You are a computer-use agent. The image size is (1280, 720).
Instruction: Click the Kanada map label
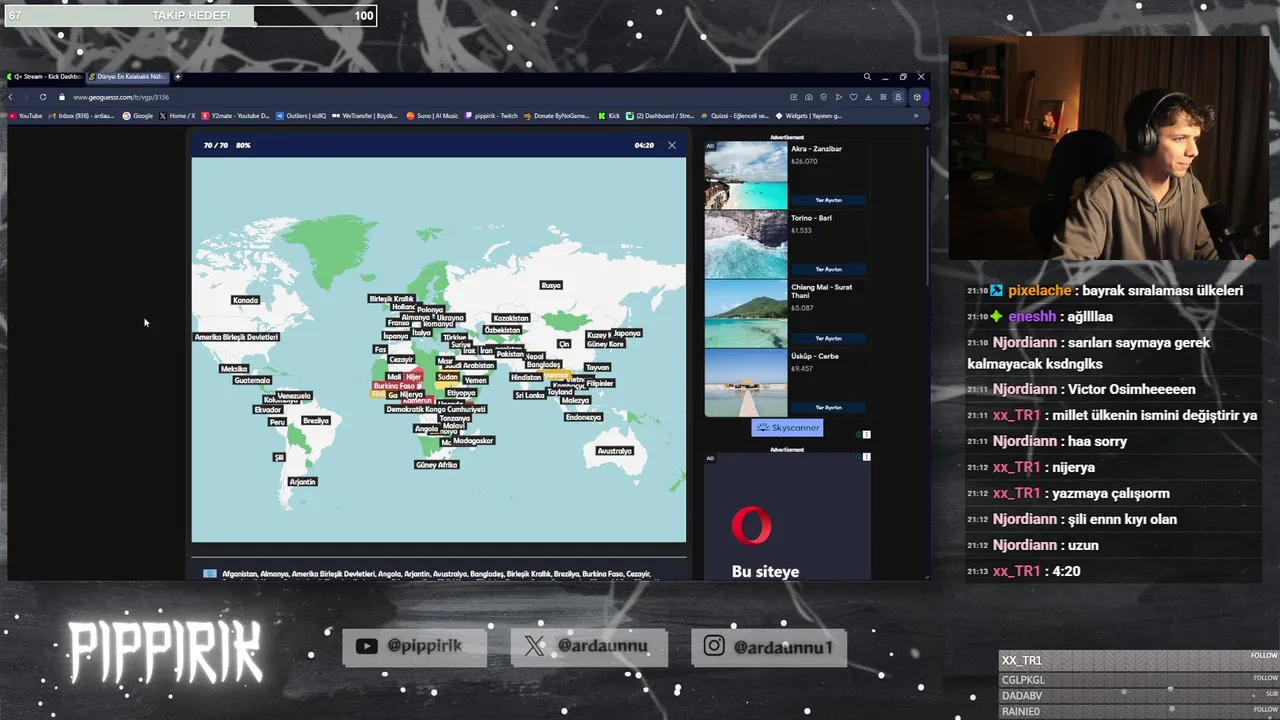(x=245, y=300)
